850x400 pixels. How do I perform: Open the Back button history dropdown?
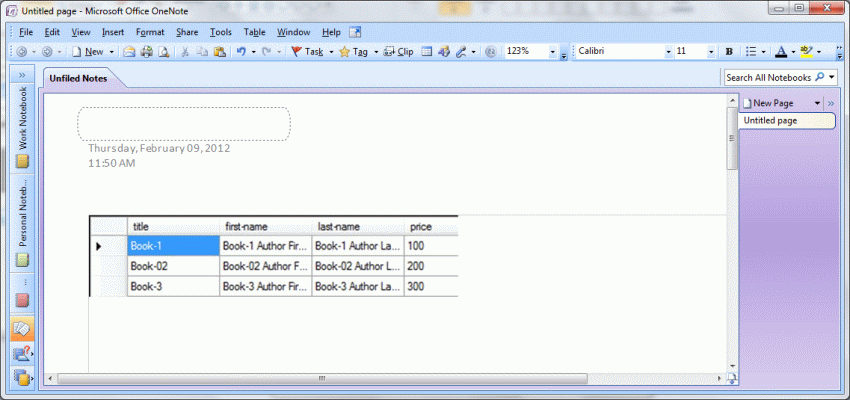click(34, 51)
